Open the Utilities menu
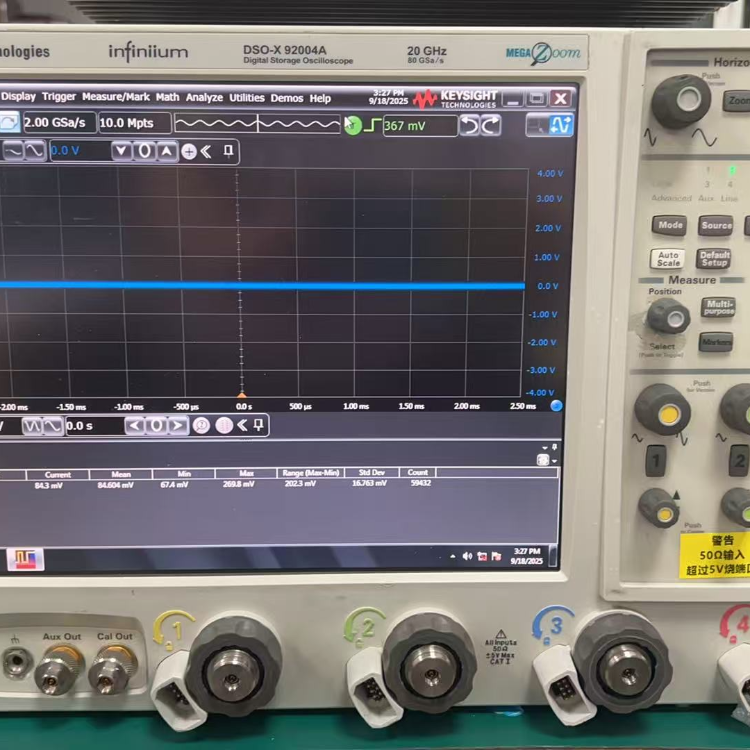 coord(247,98)
